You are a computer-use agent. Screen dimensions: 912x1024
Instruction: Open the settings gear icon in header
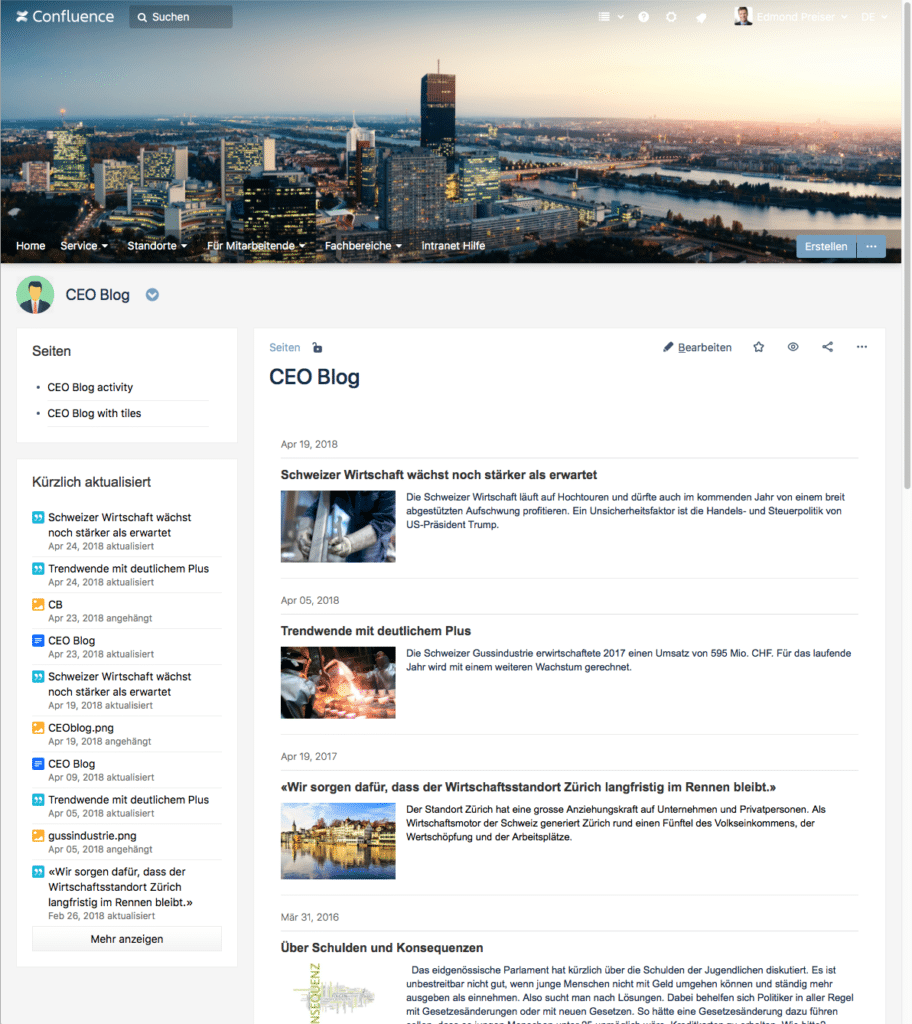click(671, 17)
